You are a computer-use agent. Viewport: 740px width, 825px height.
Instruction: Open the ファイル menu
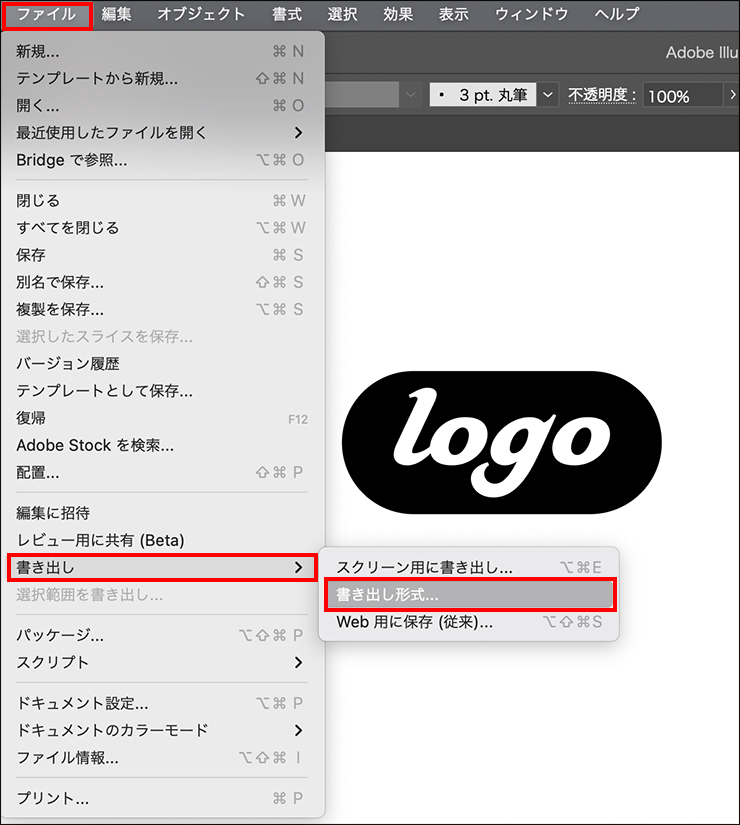tap(47, 14)
